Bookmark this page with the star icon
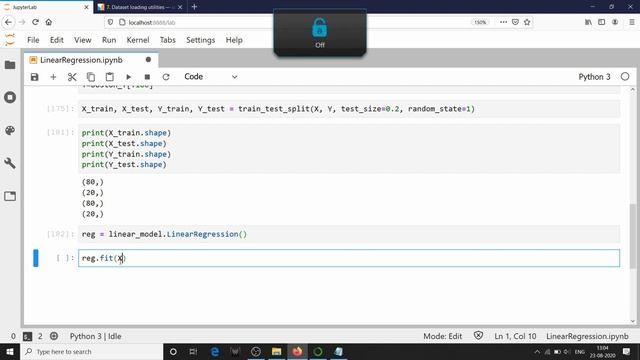 527,22
